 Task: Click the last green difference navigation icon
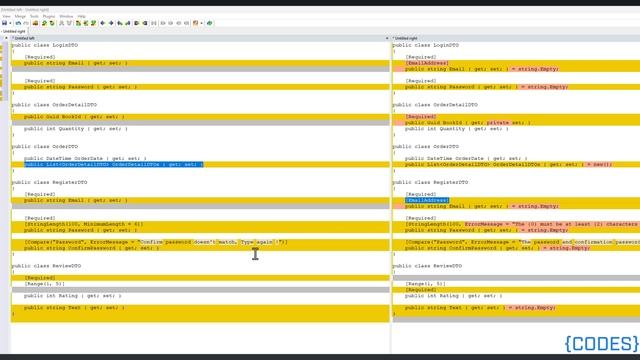click(x=93, y=23)
